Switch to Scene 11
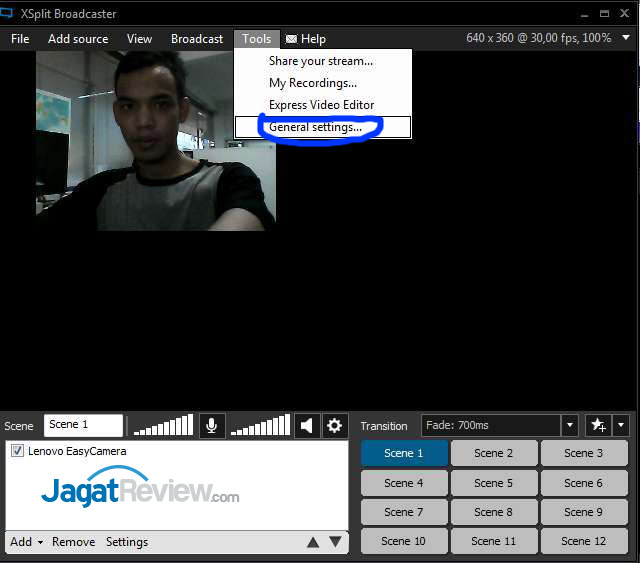640x563 pixels. pyautogui.click(x=494, y=541)
